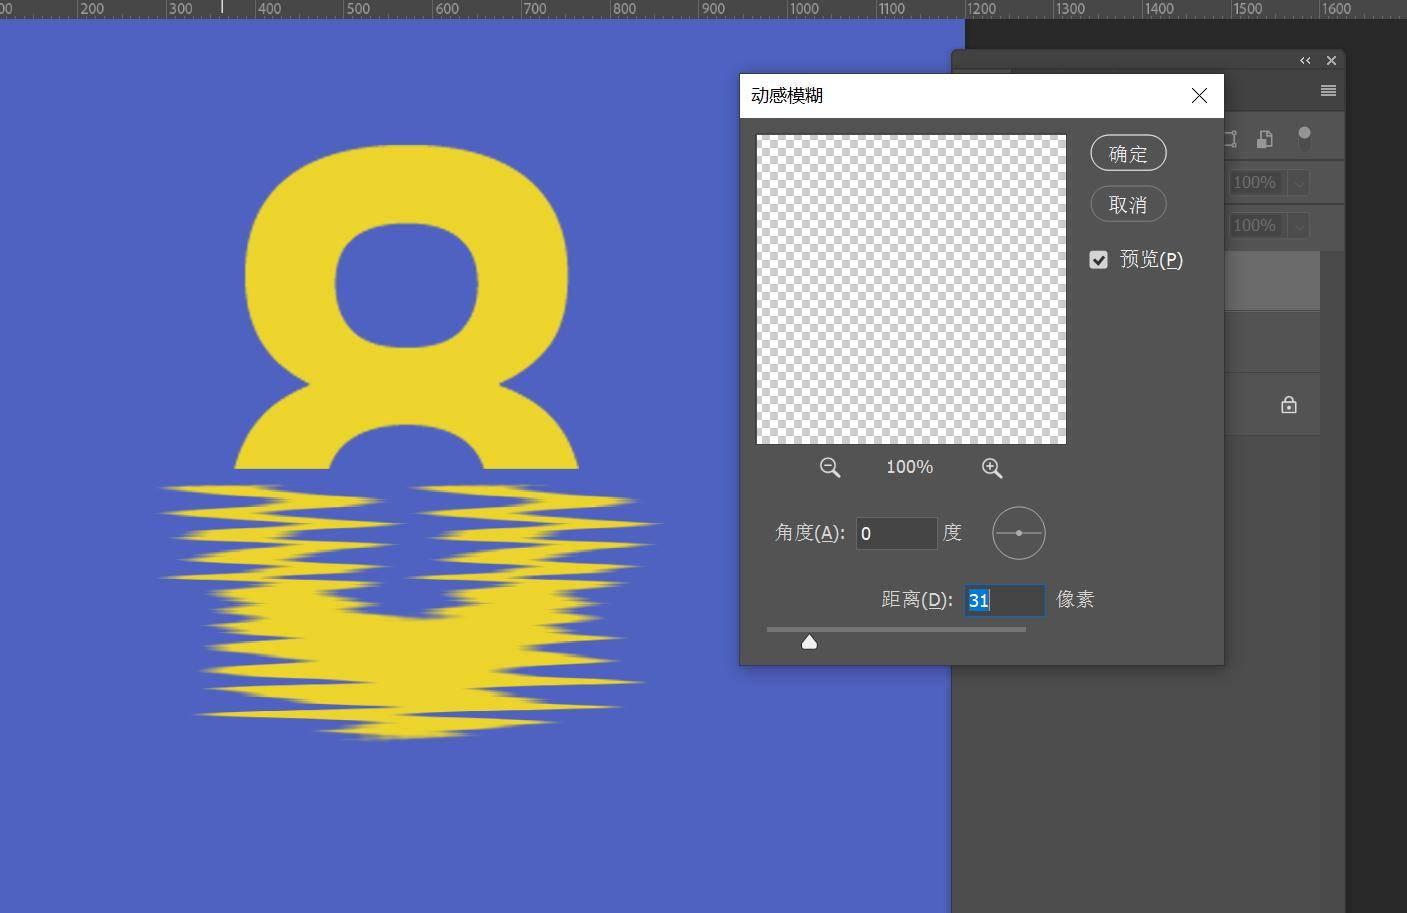The width and height of the screenshot is (1407, 913).
Task: Close the 动感模糊 dialog
Action: pos(1199,96)
